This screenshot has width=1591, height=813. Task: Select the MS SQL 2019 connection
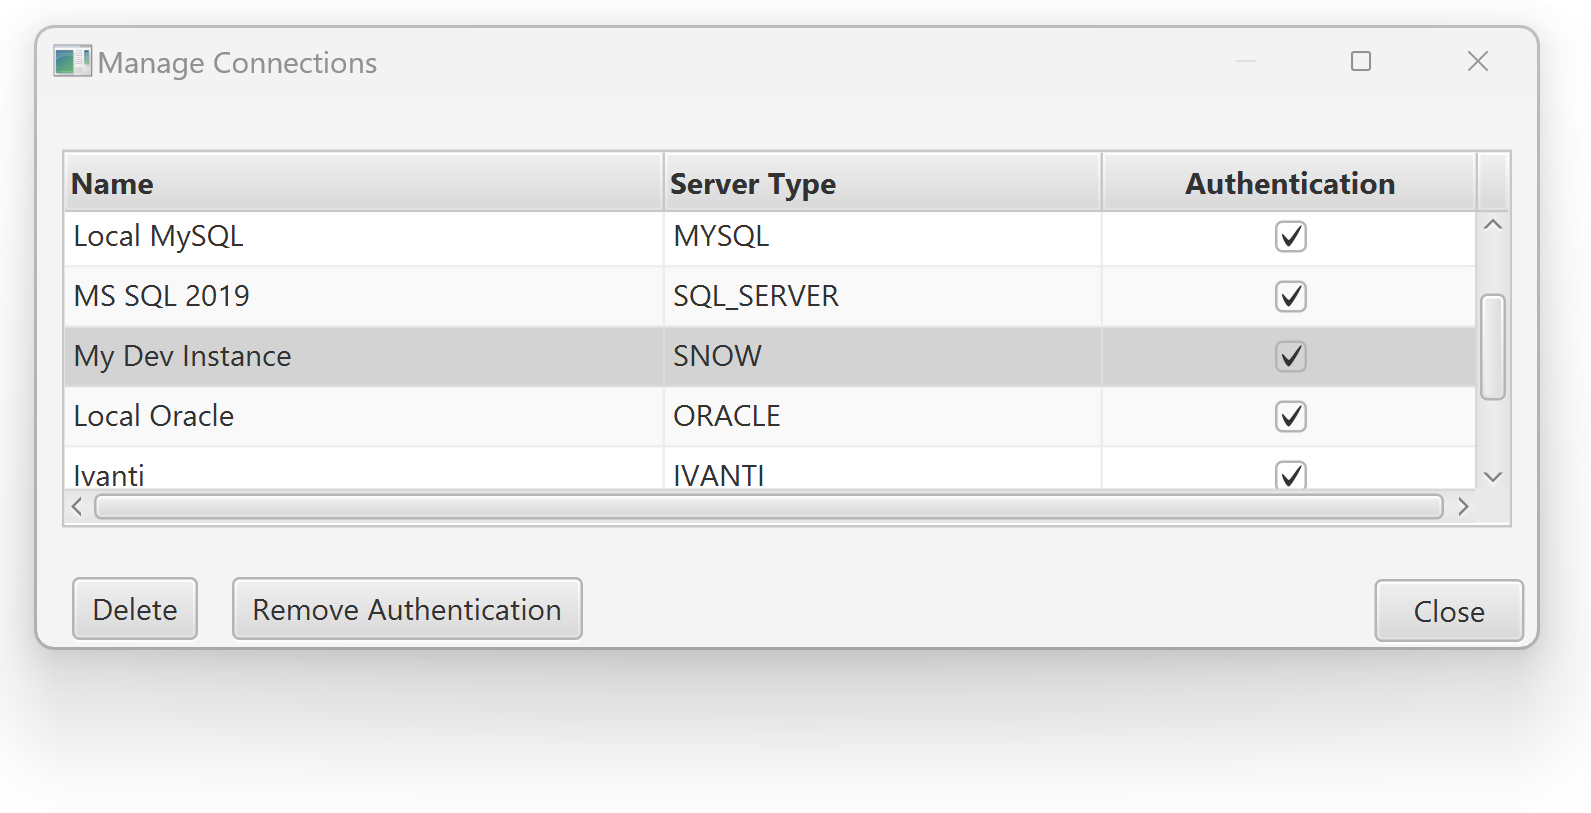pos(770,297)
